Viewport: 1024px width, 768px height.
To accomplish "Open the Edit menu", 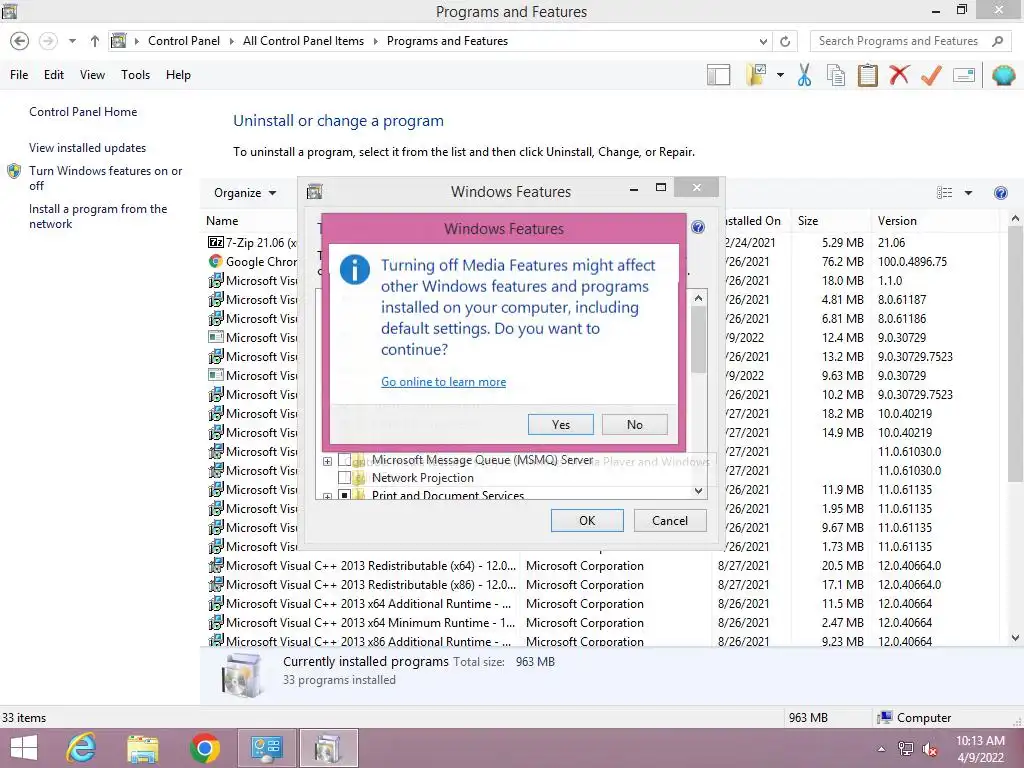I will point(54,75).
